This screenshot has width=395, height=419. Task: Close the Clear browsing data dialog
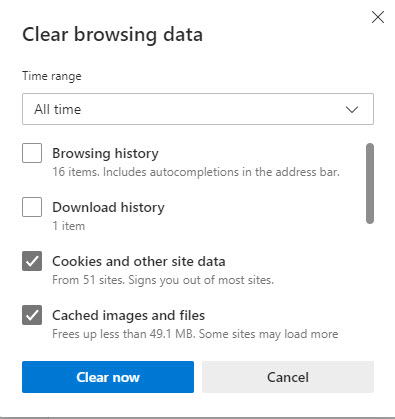click(378, 17)
